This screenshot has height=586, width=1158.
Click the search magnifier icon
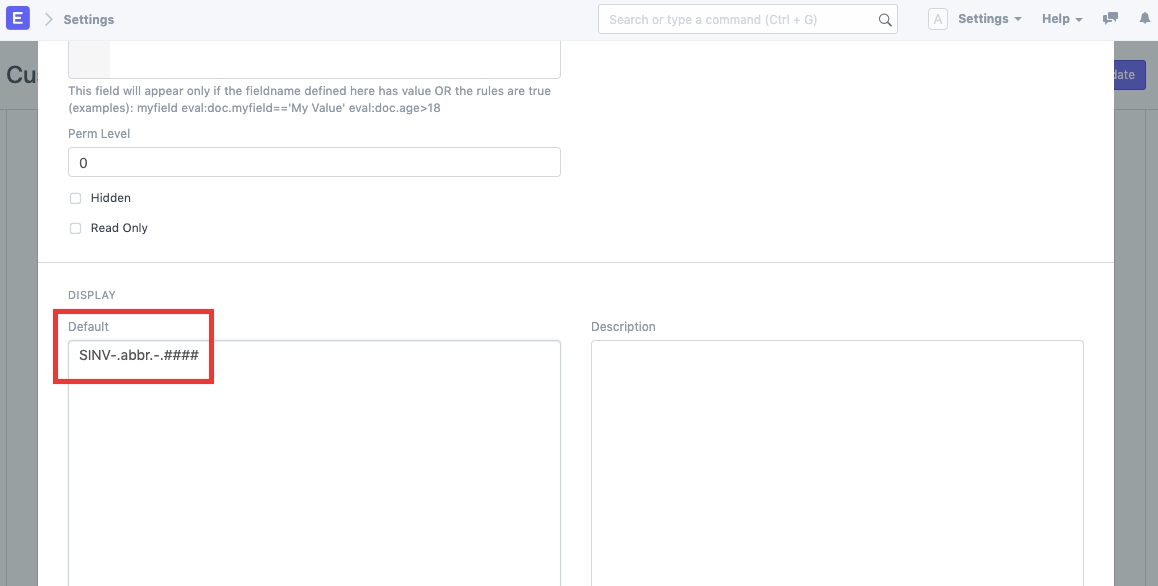[x=884, y=19]
